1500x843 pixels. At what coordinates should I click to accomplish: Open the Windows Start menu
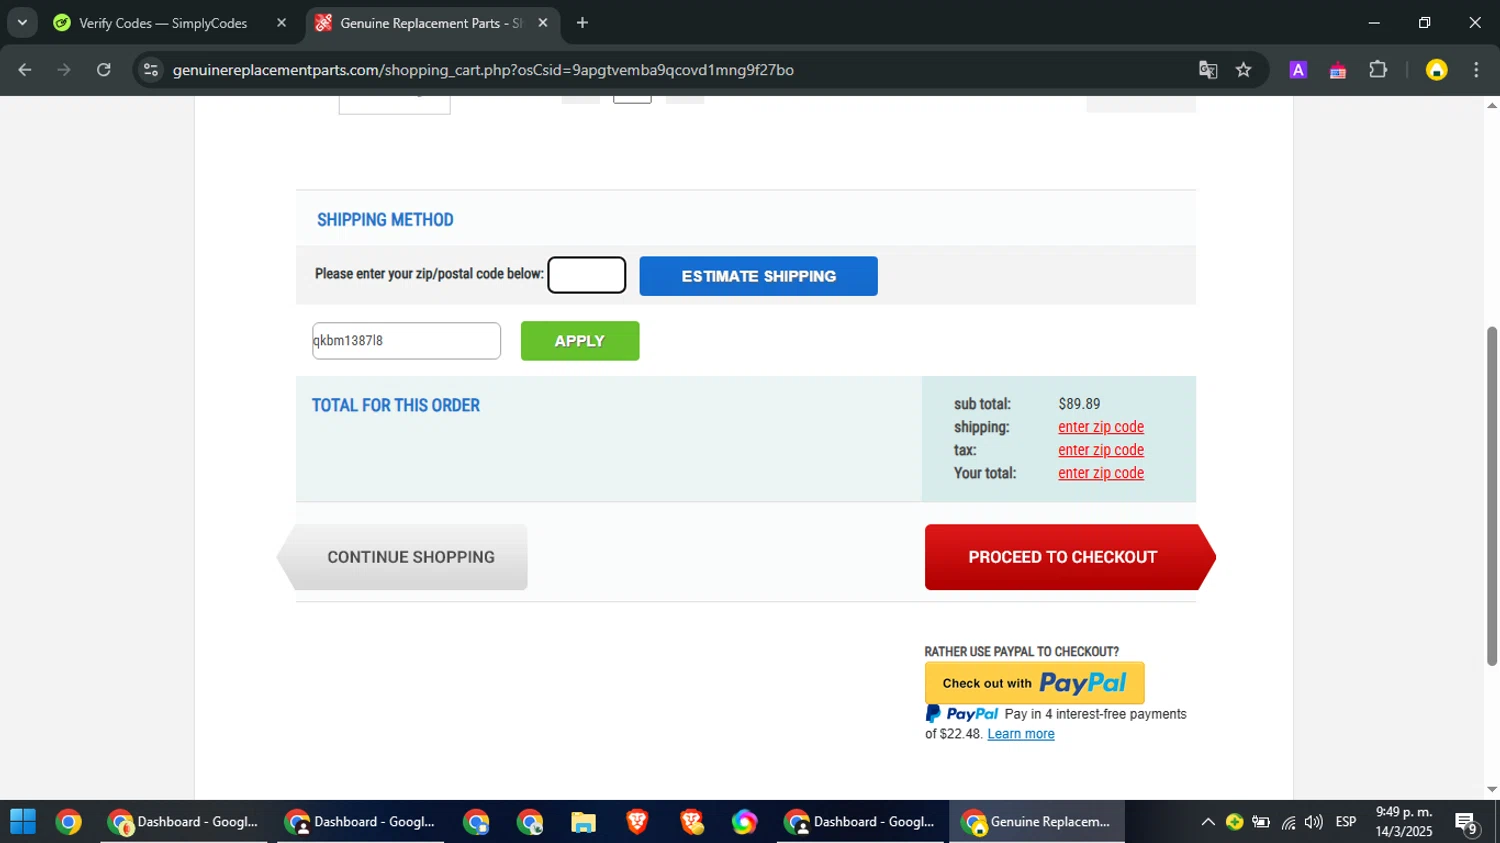point(23,822)
